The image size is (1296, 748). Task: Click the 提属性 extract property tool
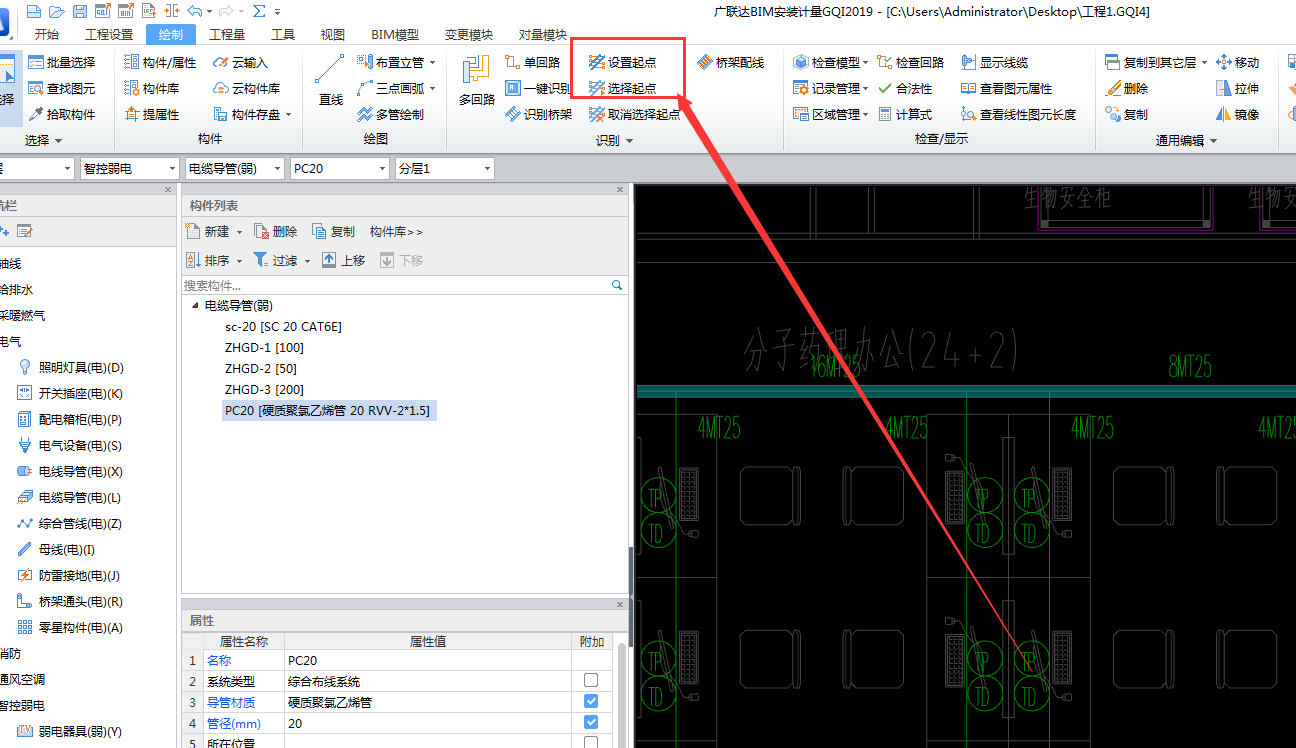[152, 114]
